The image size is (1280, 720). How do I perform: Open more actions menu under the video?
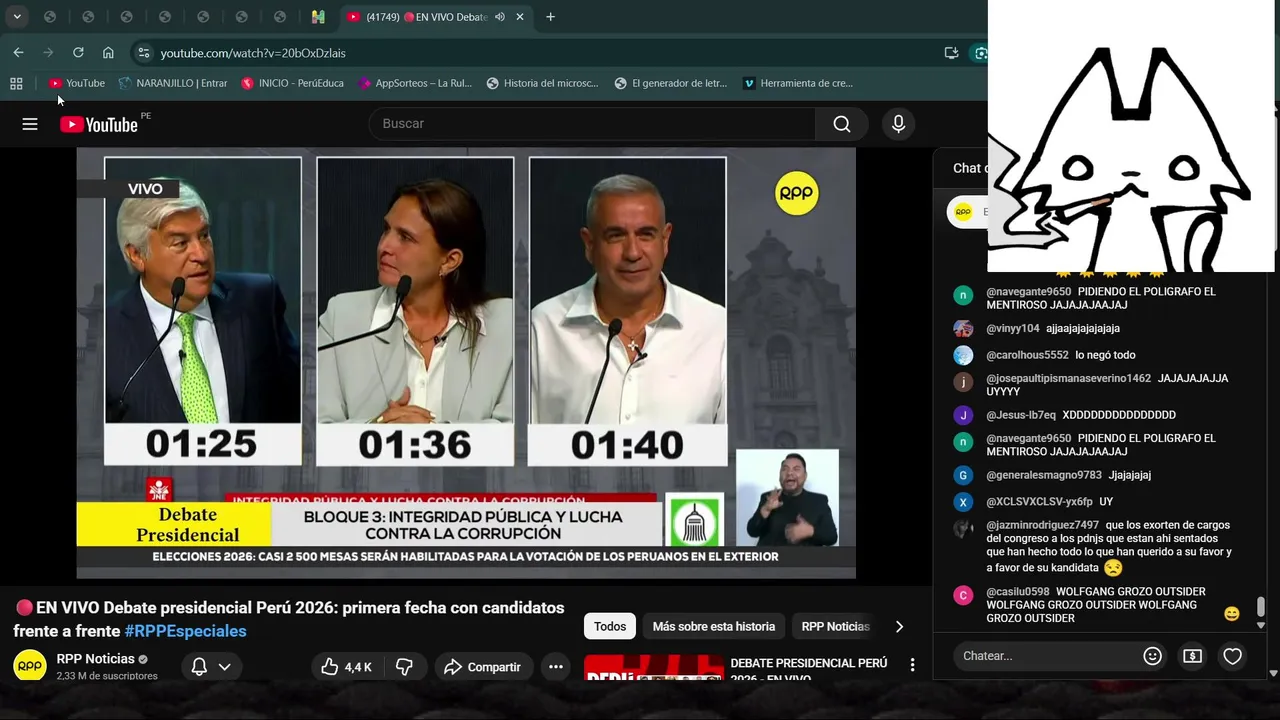[x=556, y=667]
